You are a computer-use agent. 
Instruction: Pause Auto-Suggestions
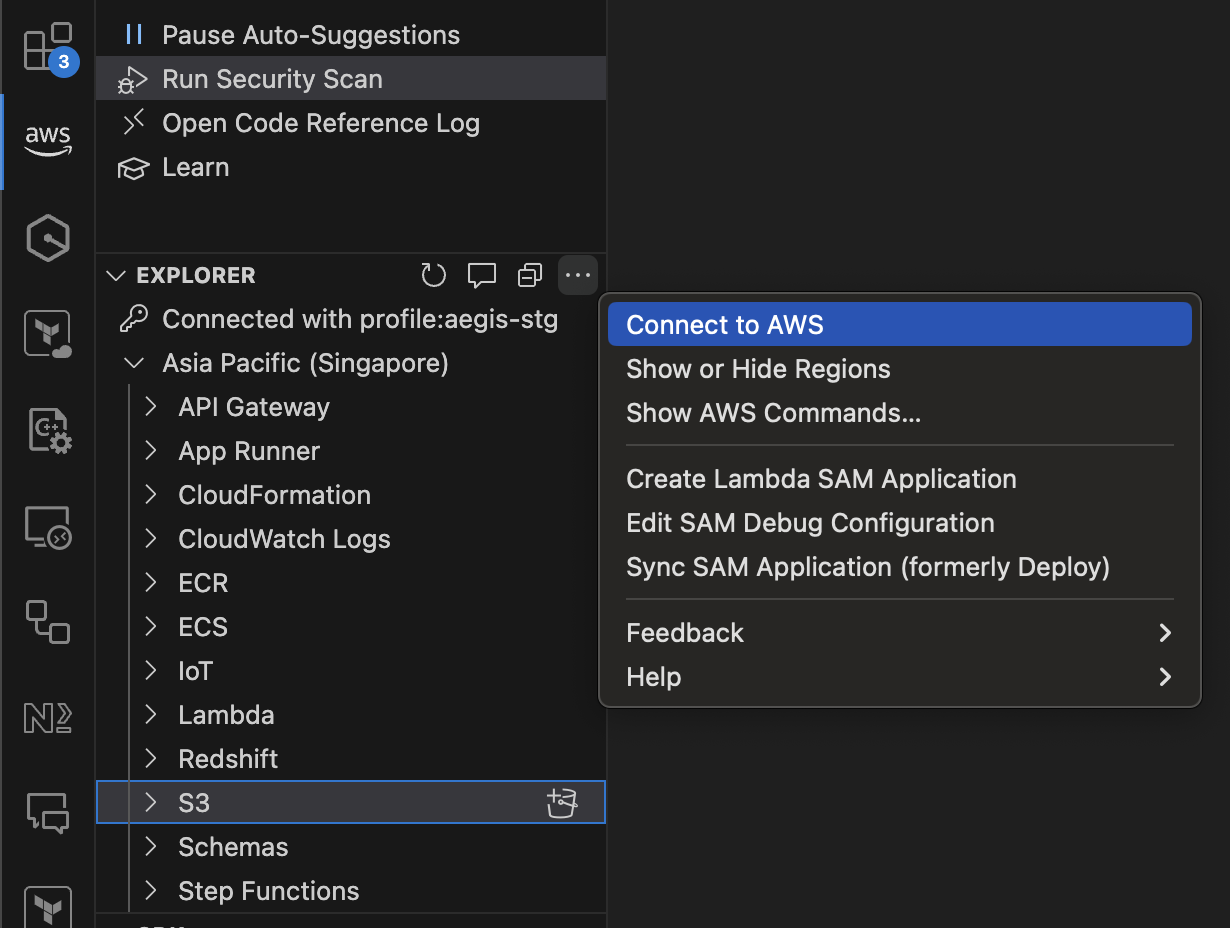tap(310, 35)
